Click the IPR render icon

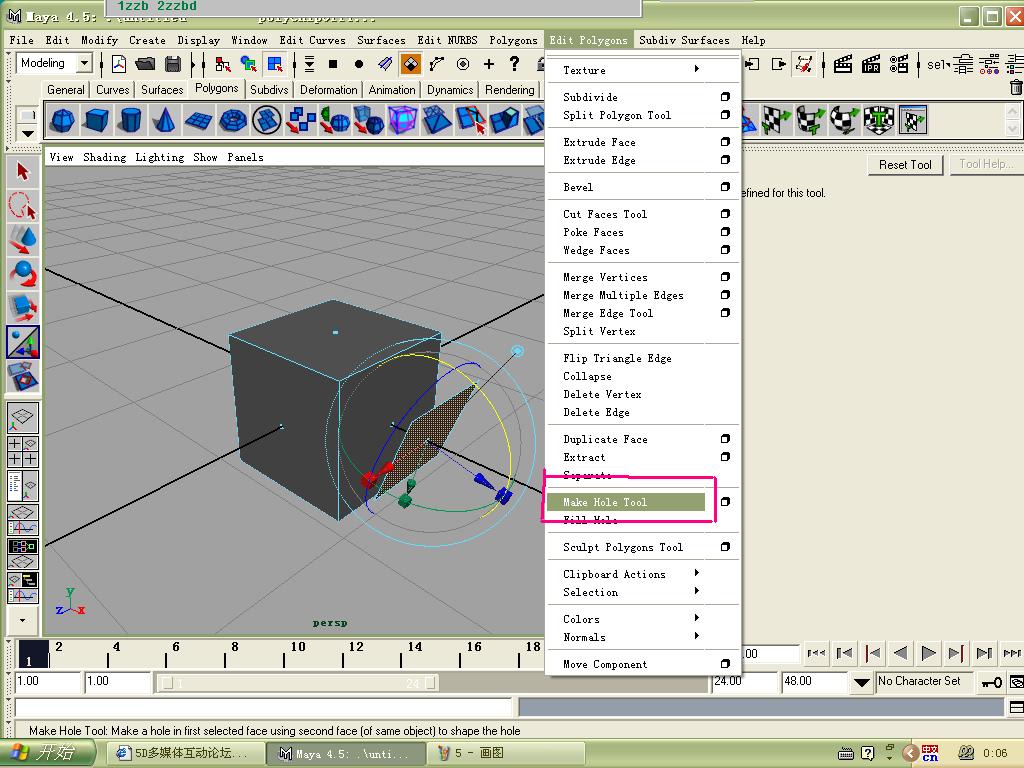[871, 64]
